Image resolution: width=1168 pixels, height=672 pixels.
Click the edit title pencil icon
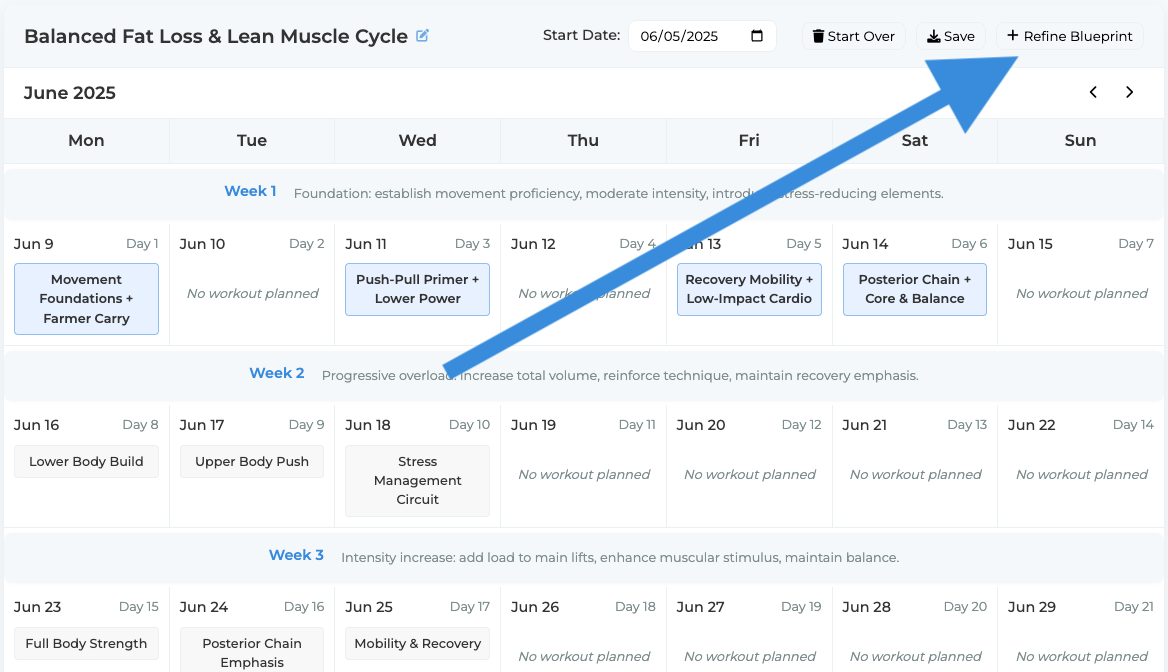click(422, 36)
